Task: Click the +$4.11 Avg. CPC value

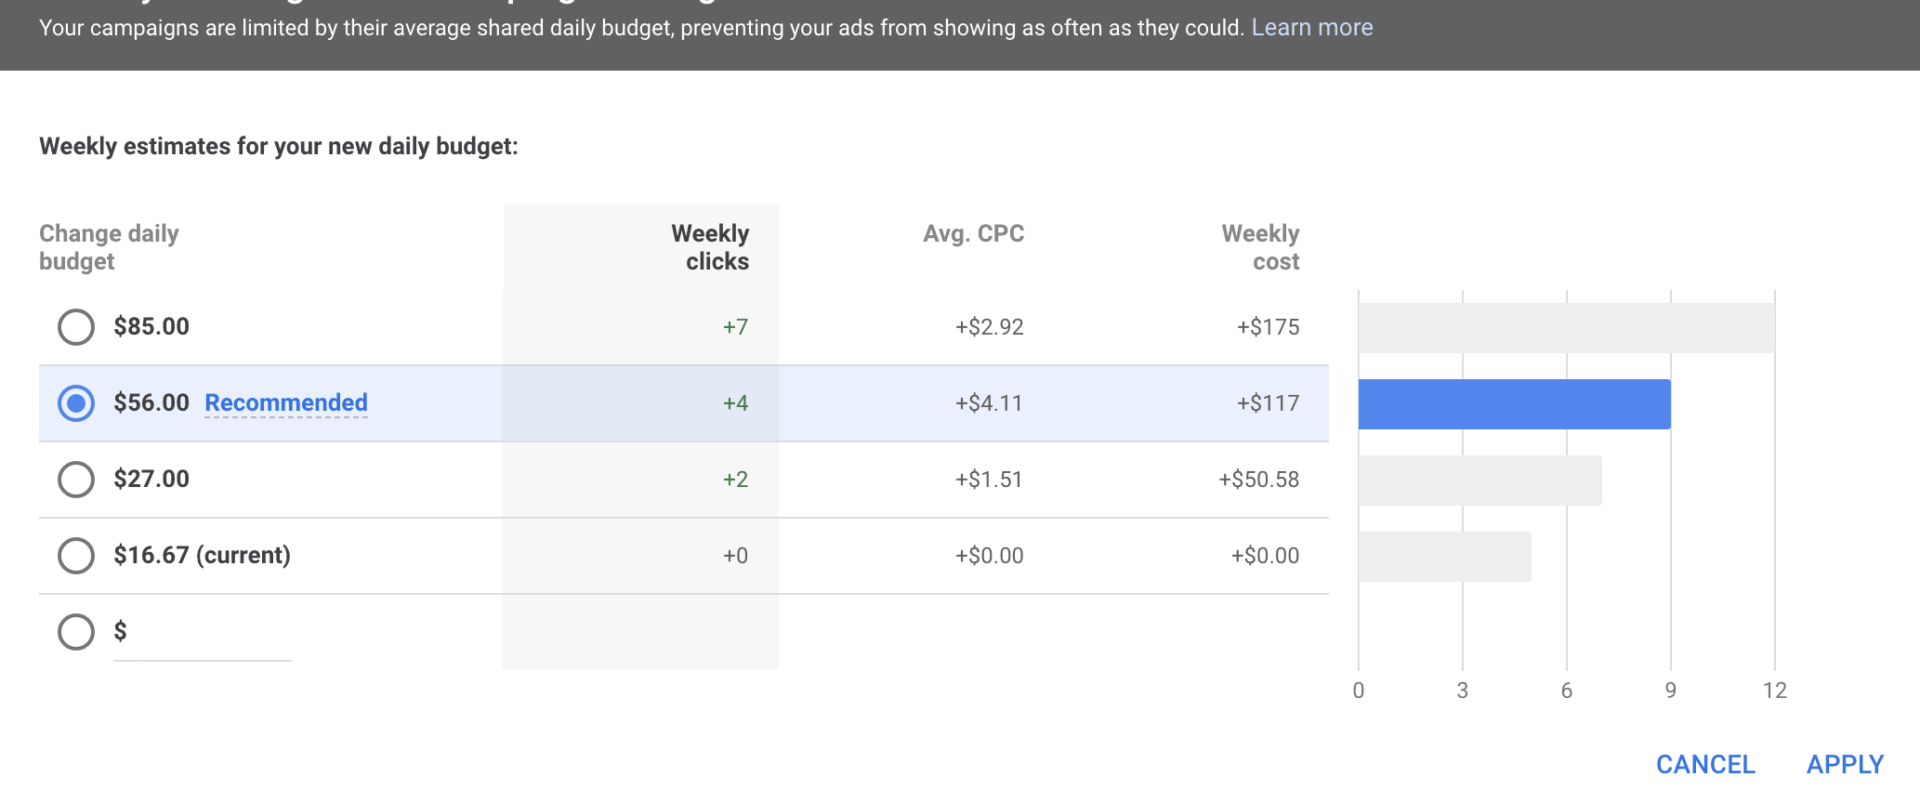Action: [989, 403]
